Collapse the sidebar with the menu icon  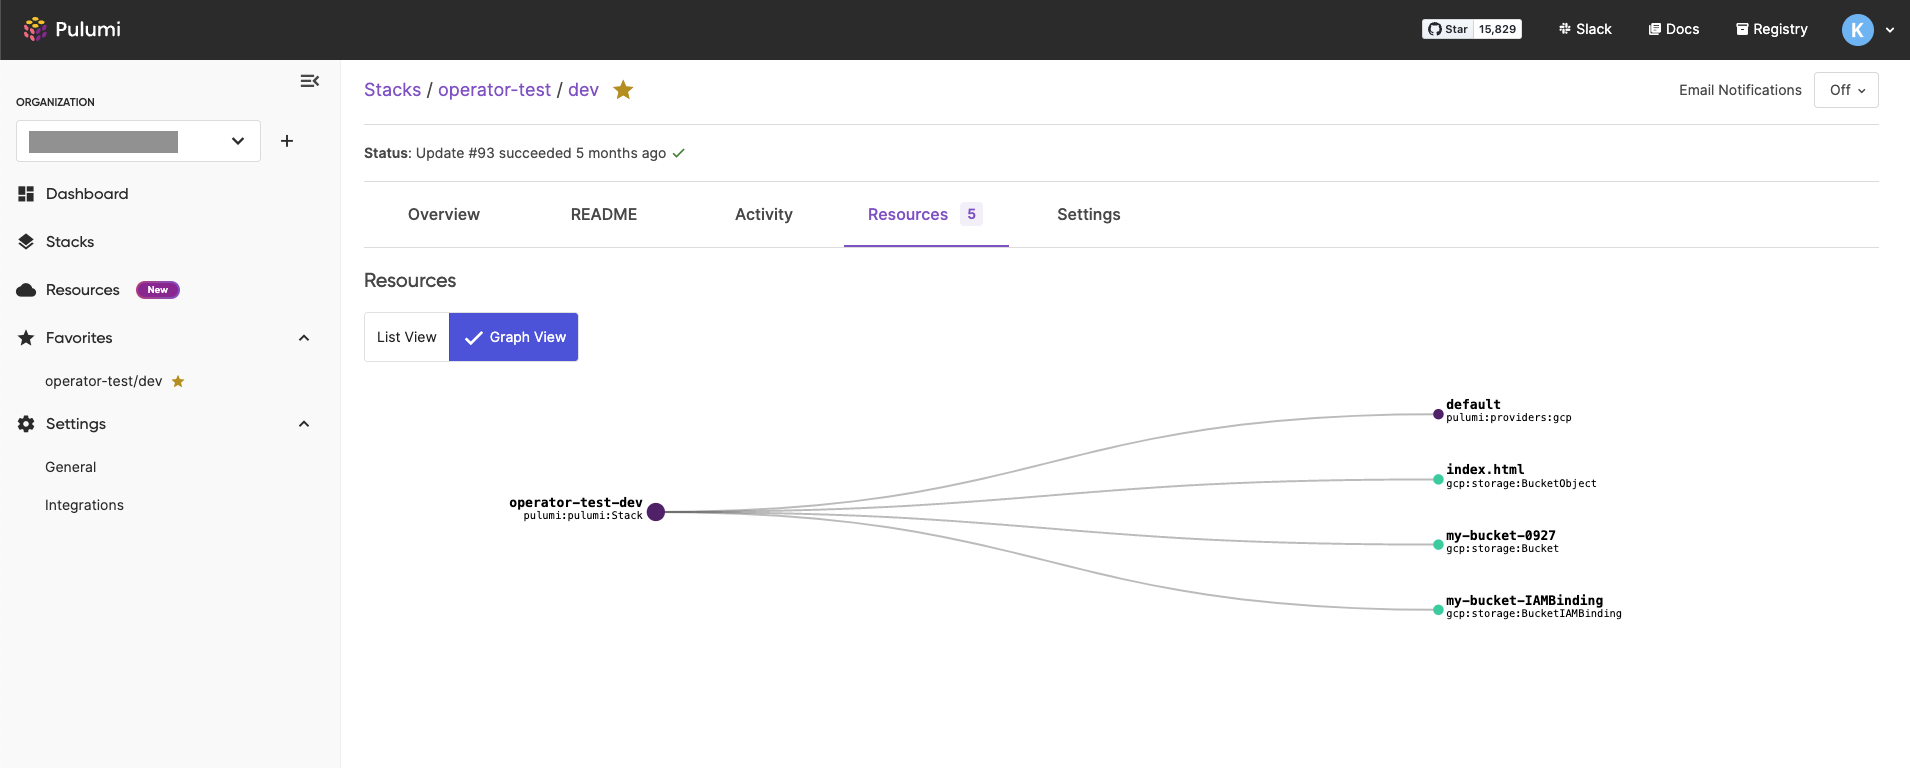click(310, 81)
